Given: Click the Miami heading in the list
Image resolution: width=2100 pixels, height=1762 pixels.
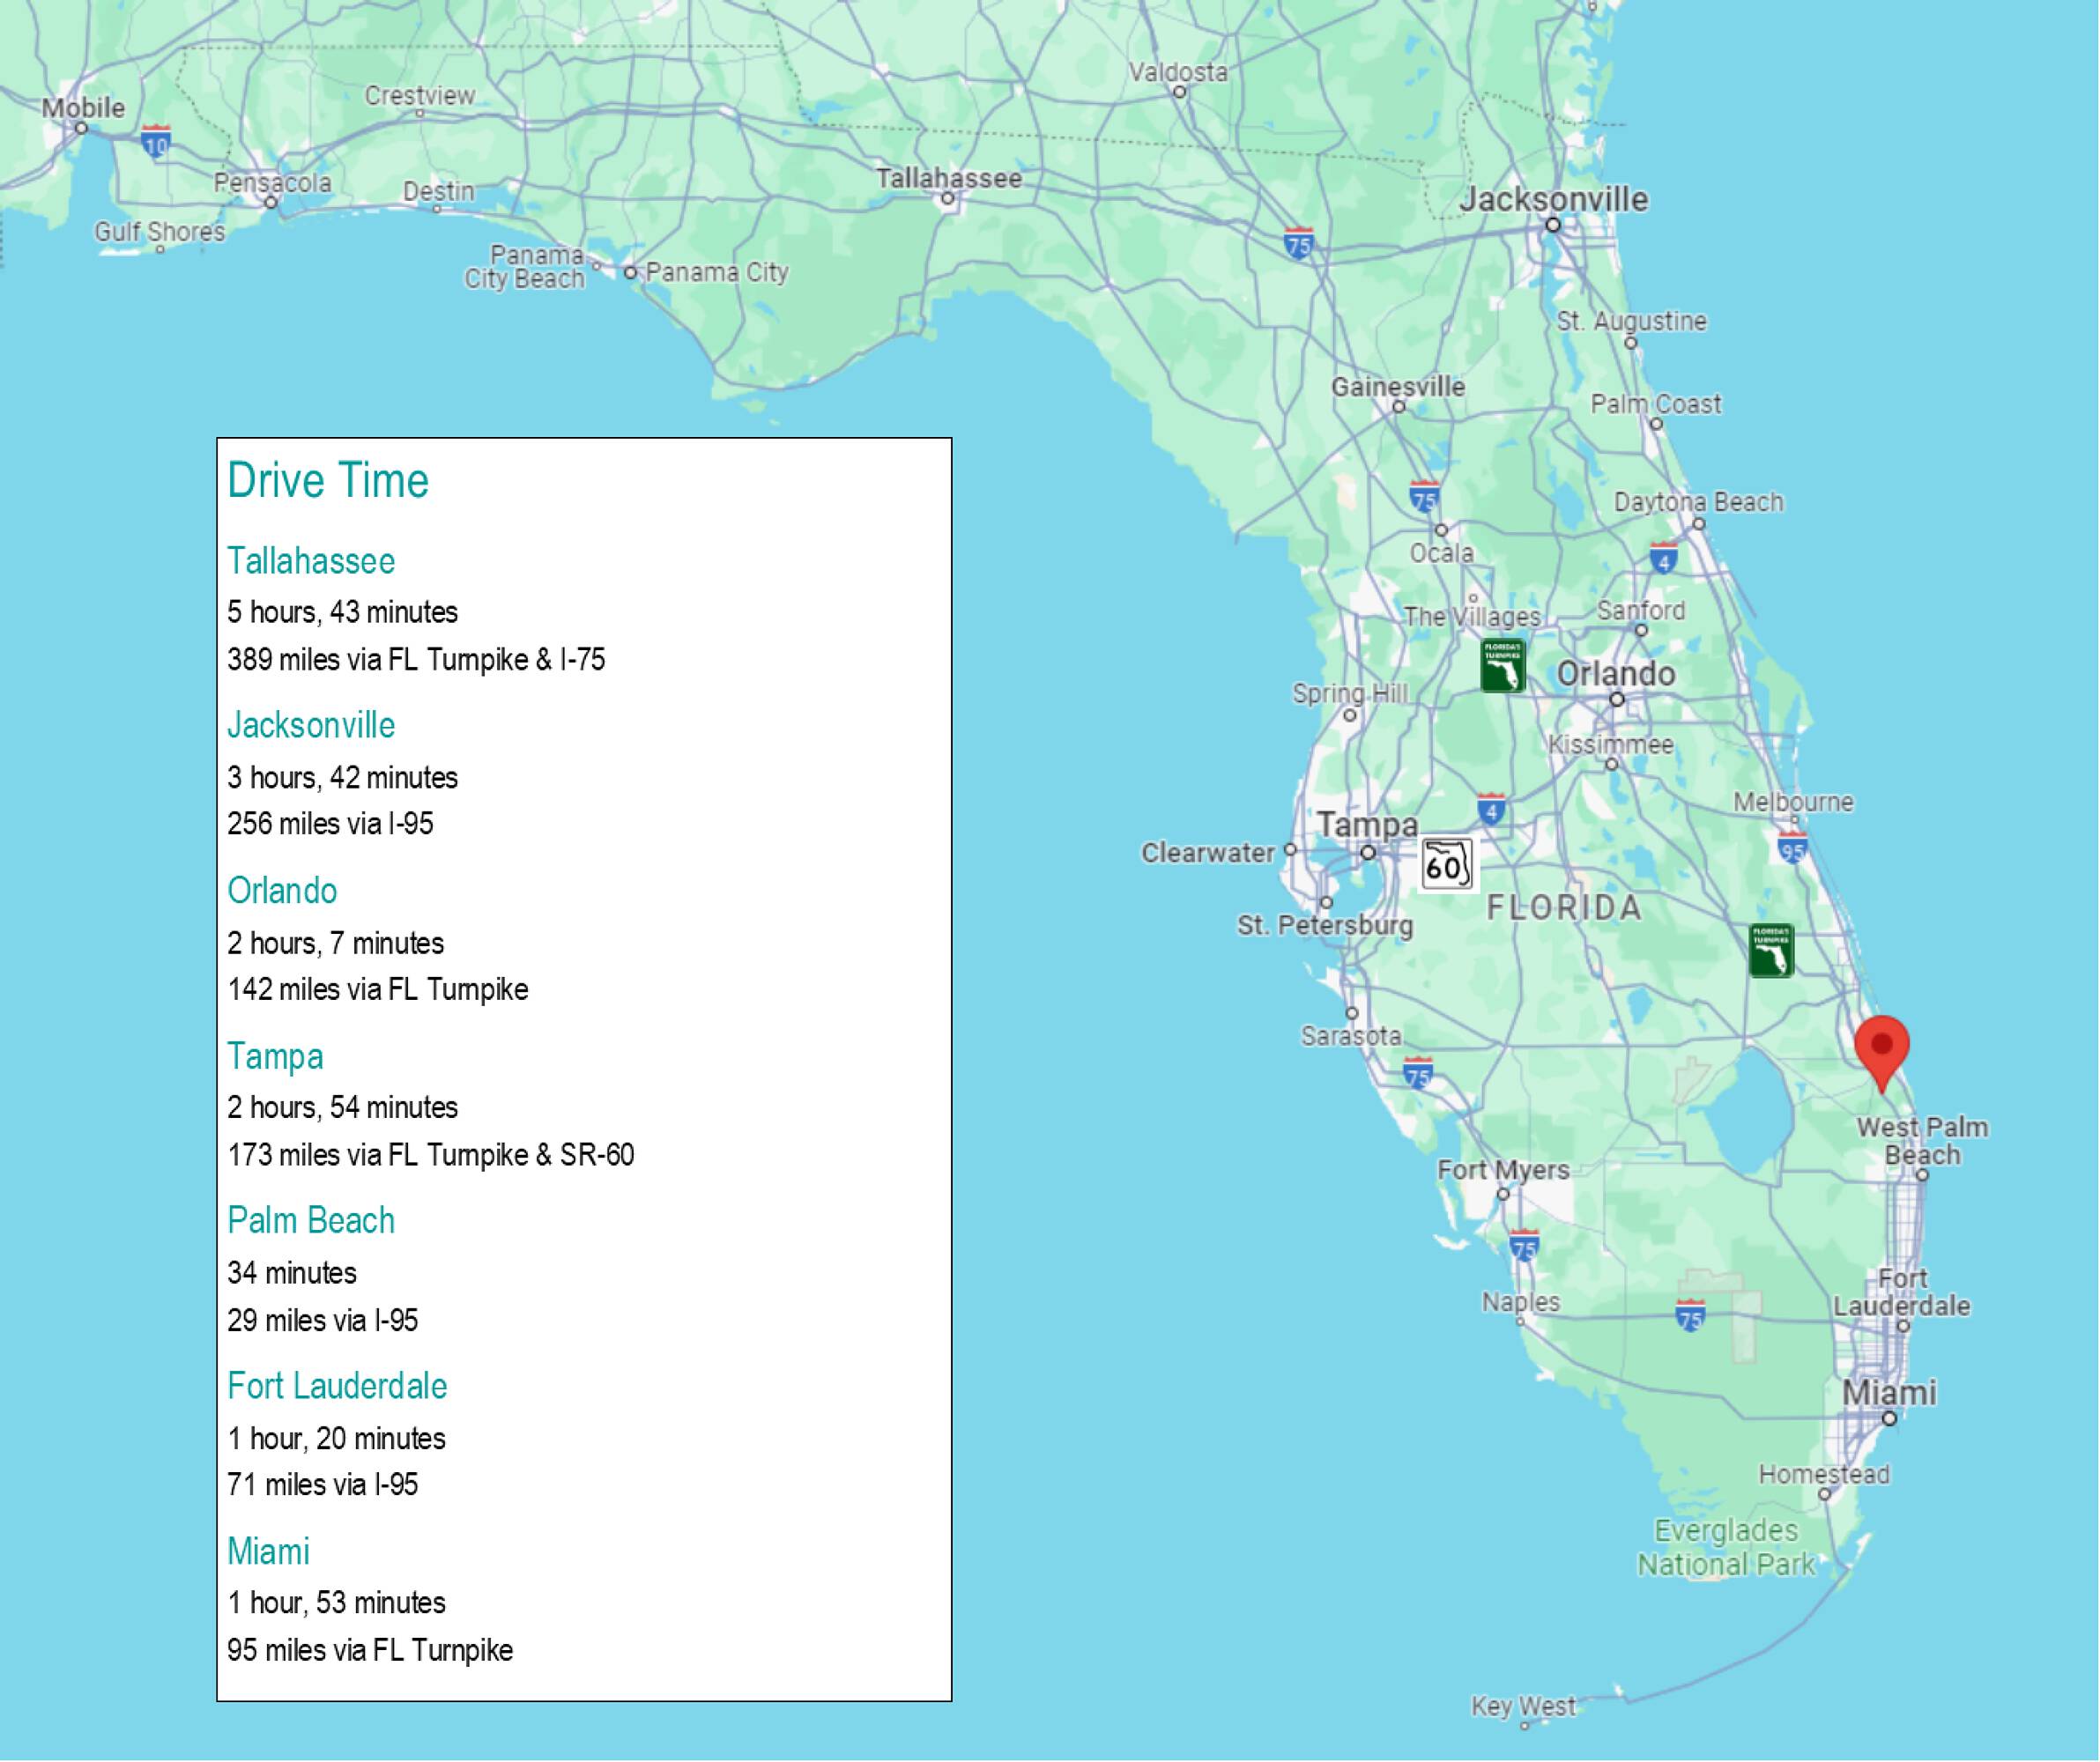Looking at the screenshot, I should tap(268, 1551).
